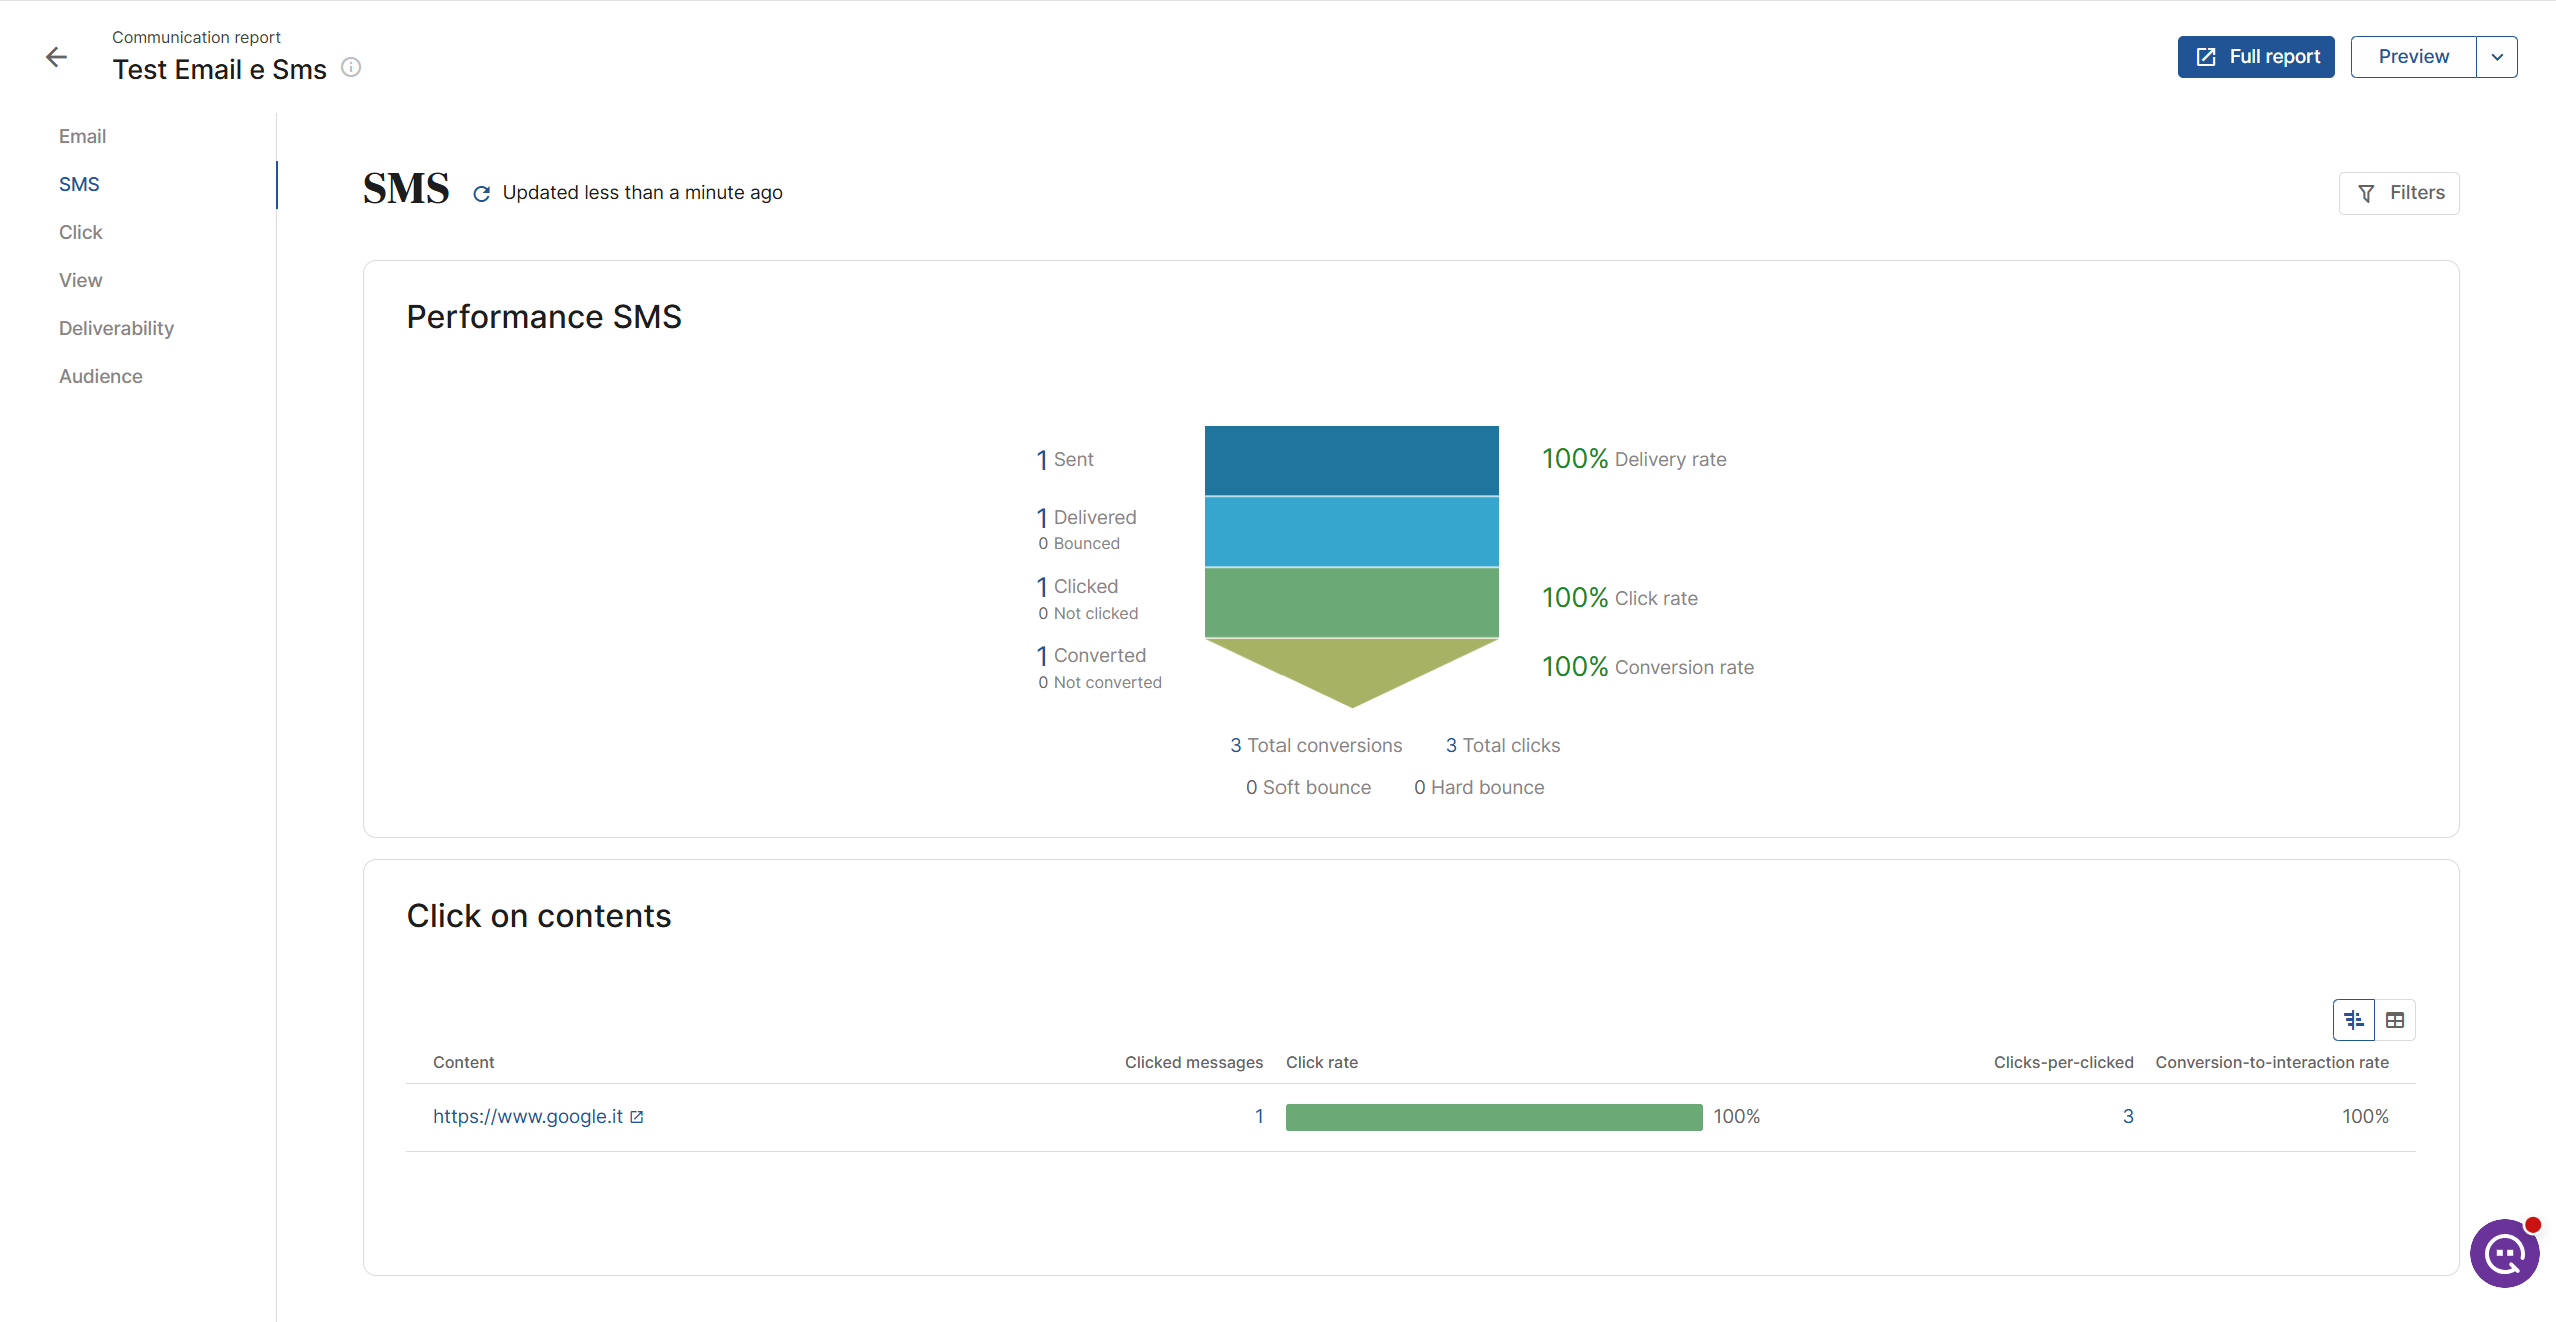Refresh the SMS report data
The image size is (2556, 1322).
(x=481, y=193)
